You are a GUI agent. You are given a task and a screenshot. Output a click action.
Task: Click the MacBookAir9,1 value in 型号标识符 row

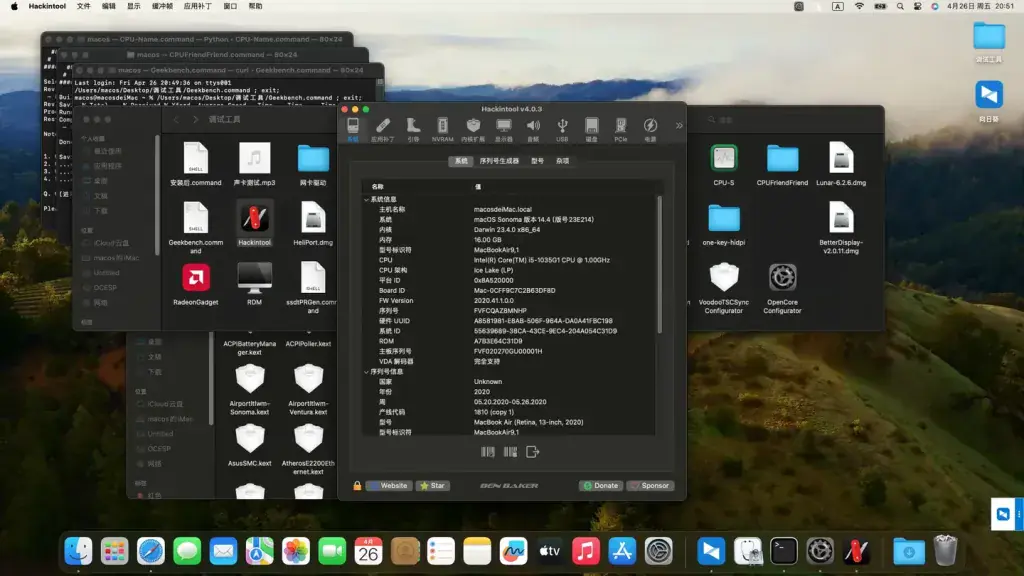(496, 249)
